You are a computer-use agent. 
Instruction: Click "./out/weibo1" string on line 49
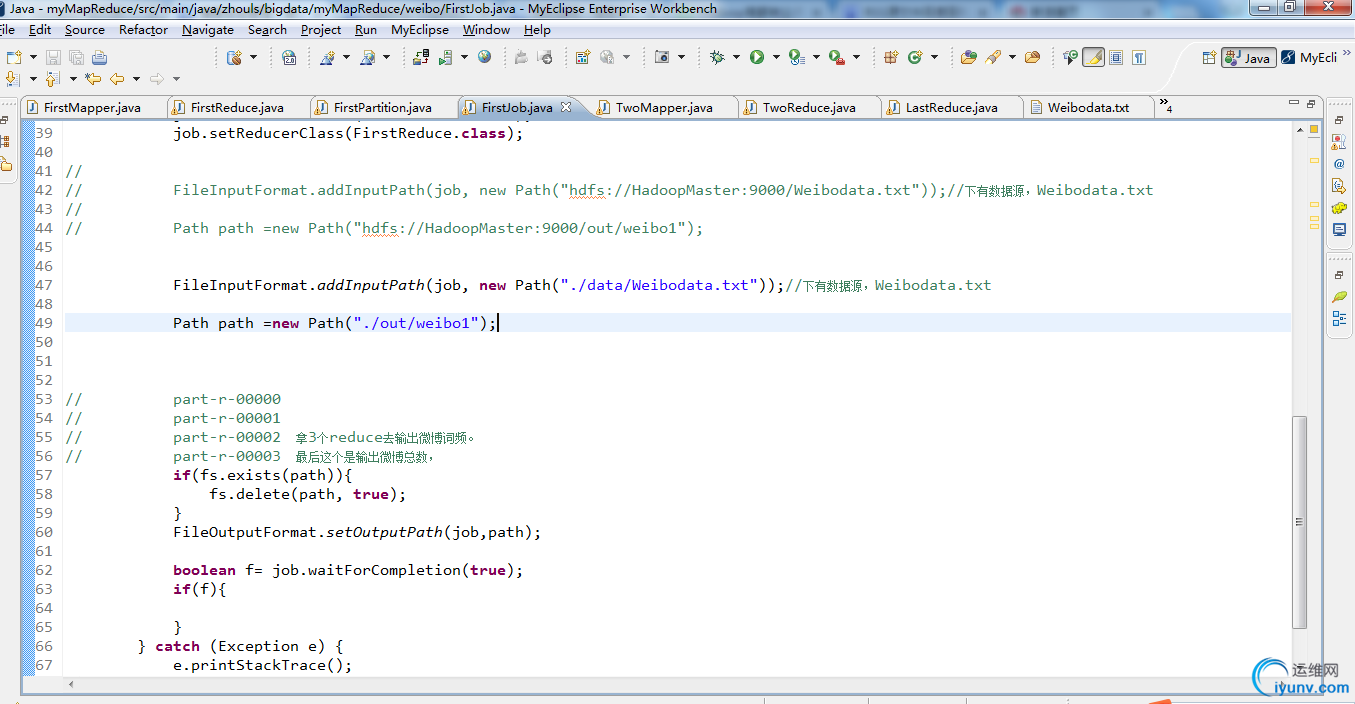[x=414, y=323]
